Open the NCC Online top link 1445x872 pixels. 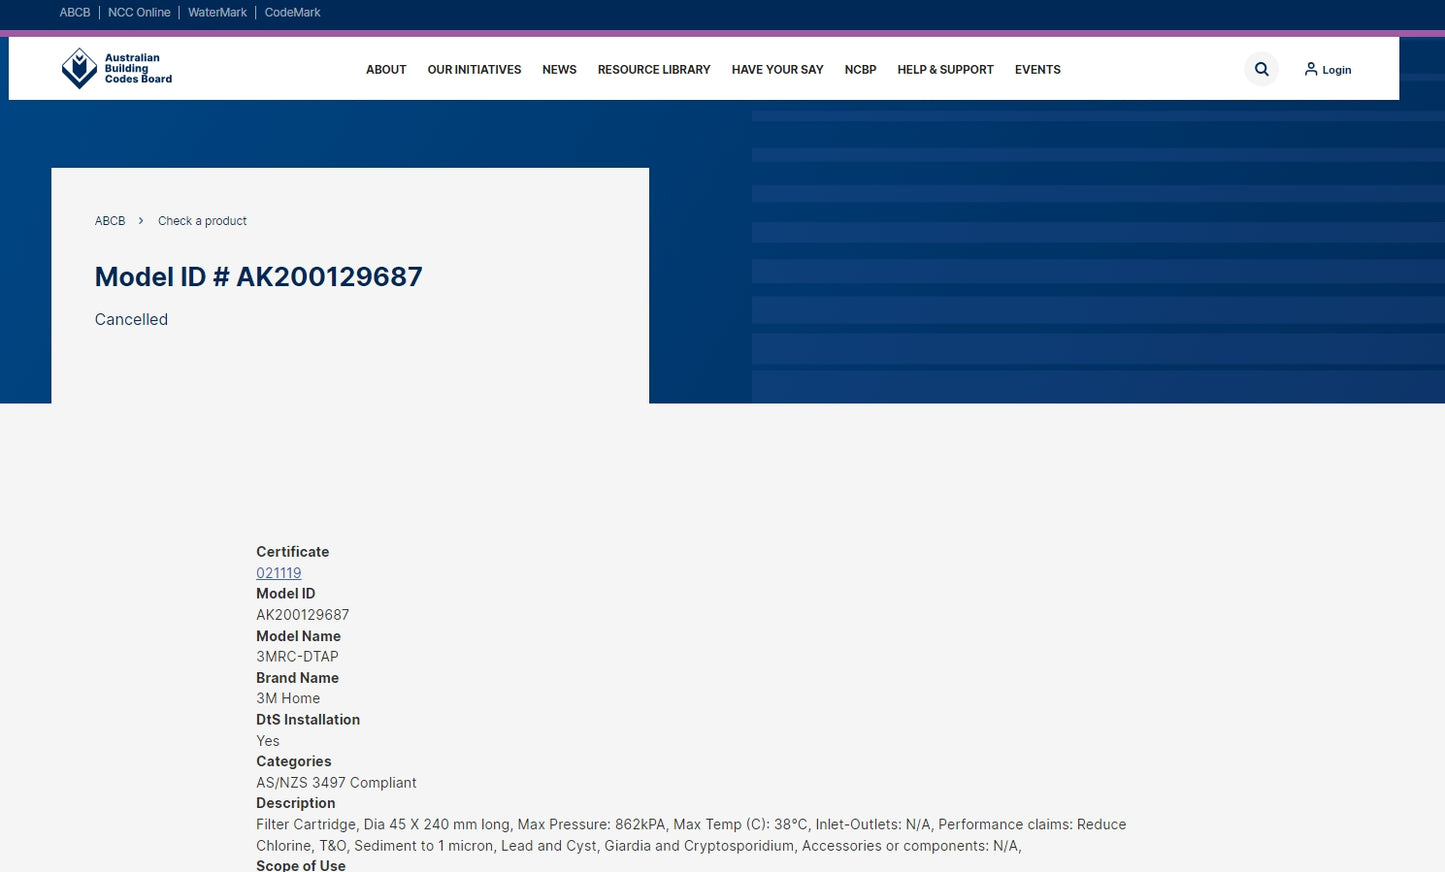[x=139, y=13]
